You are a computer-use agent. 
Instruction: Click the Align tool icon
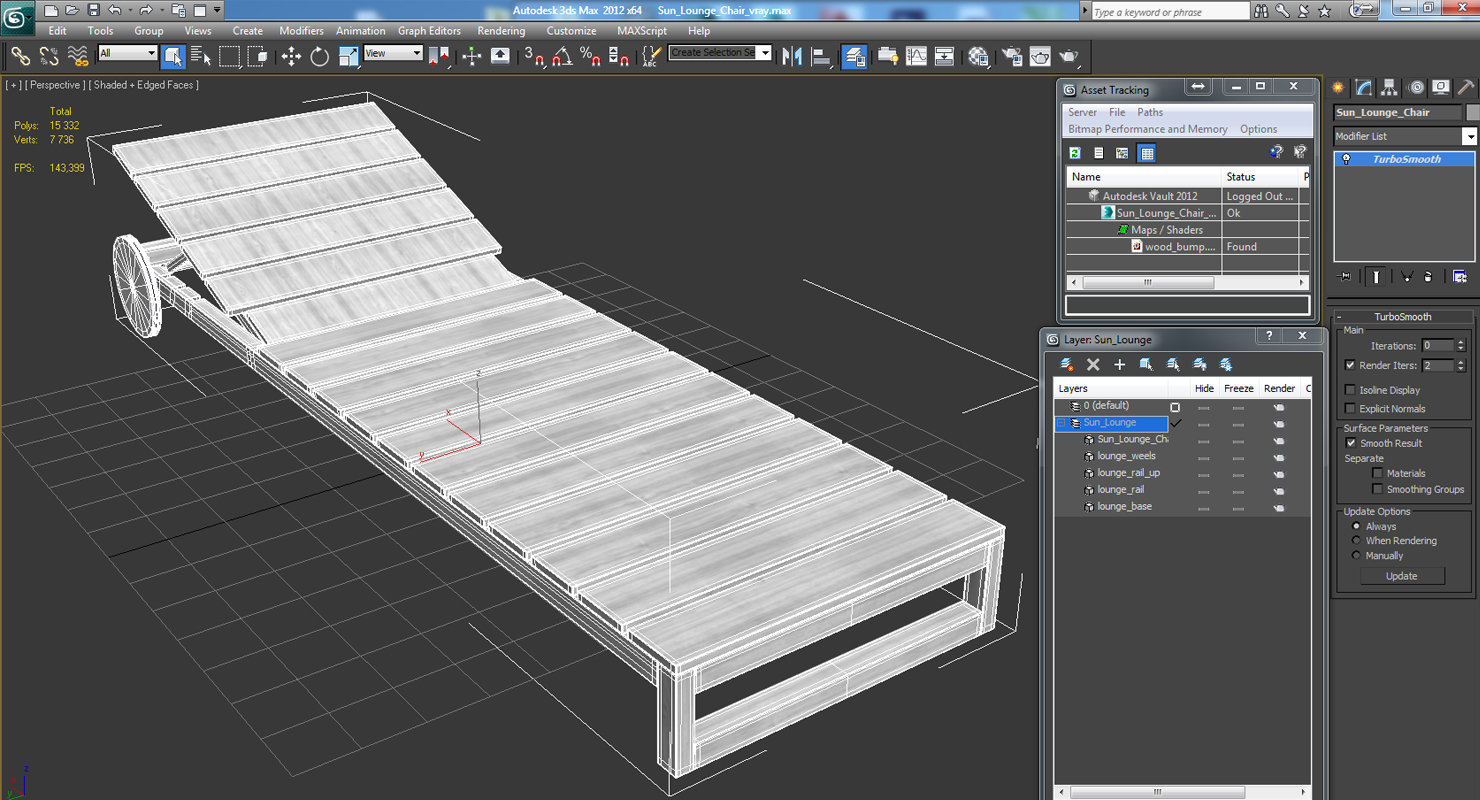[821, 56]
